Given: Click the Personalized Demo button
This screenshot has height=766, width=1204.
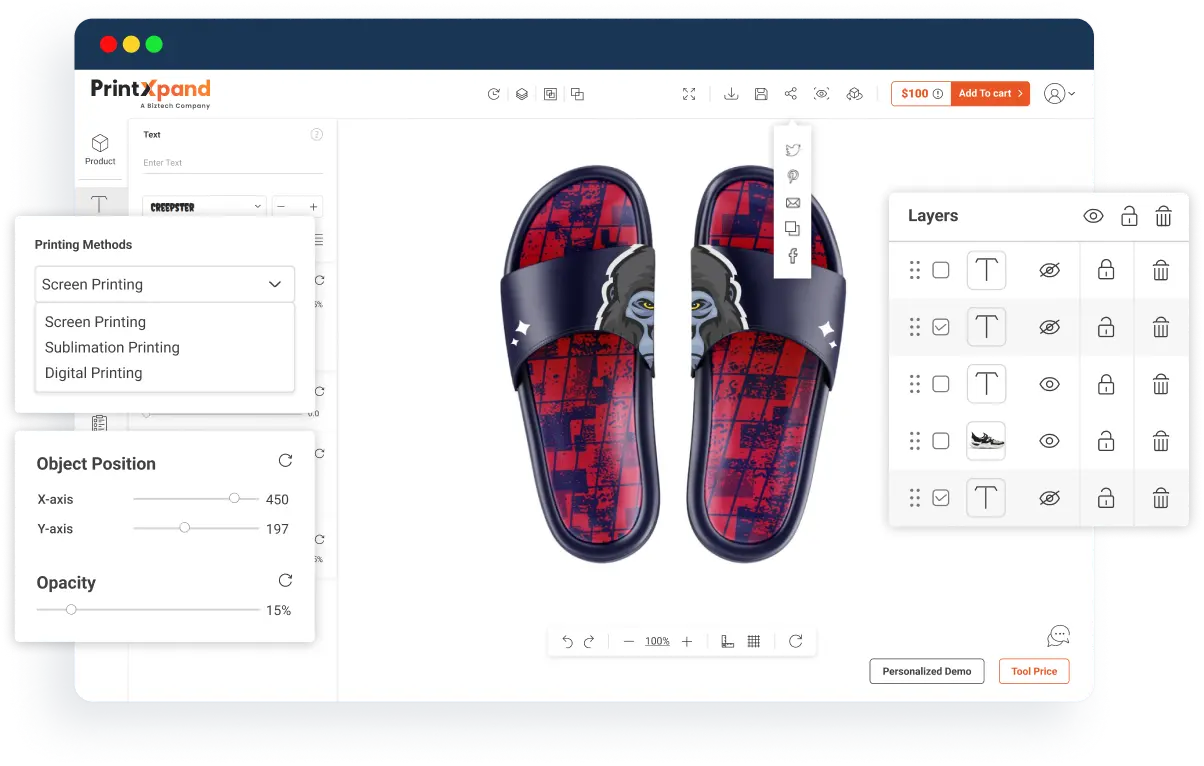Looking at the screenshot, I should pos(927,671).
